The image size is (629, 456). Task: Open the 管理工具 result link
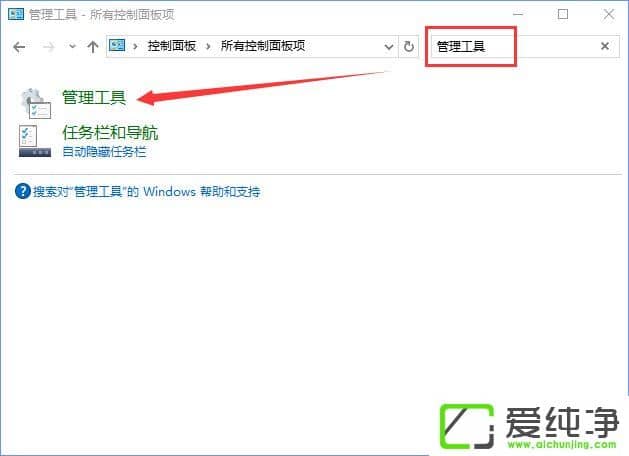point(94,97)
